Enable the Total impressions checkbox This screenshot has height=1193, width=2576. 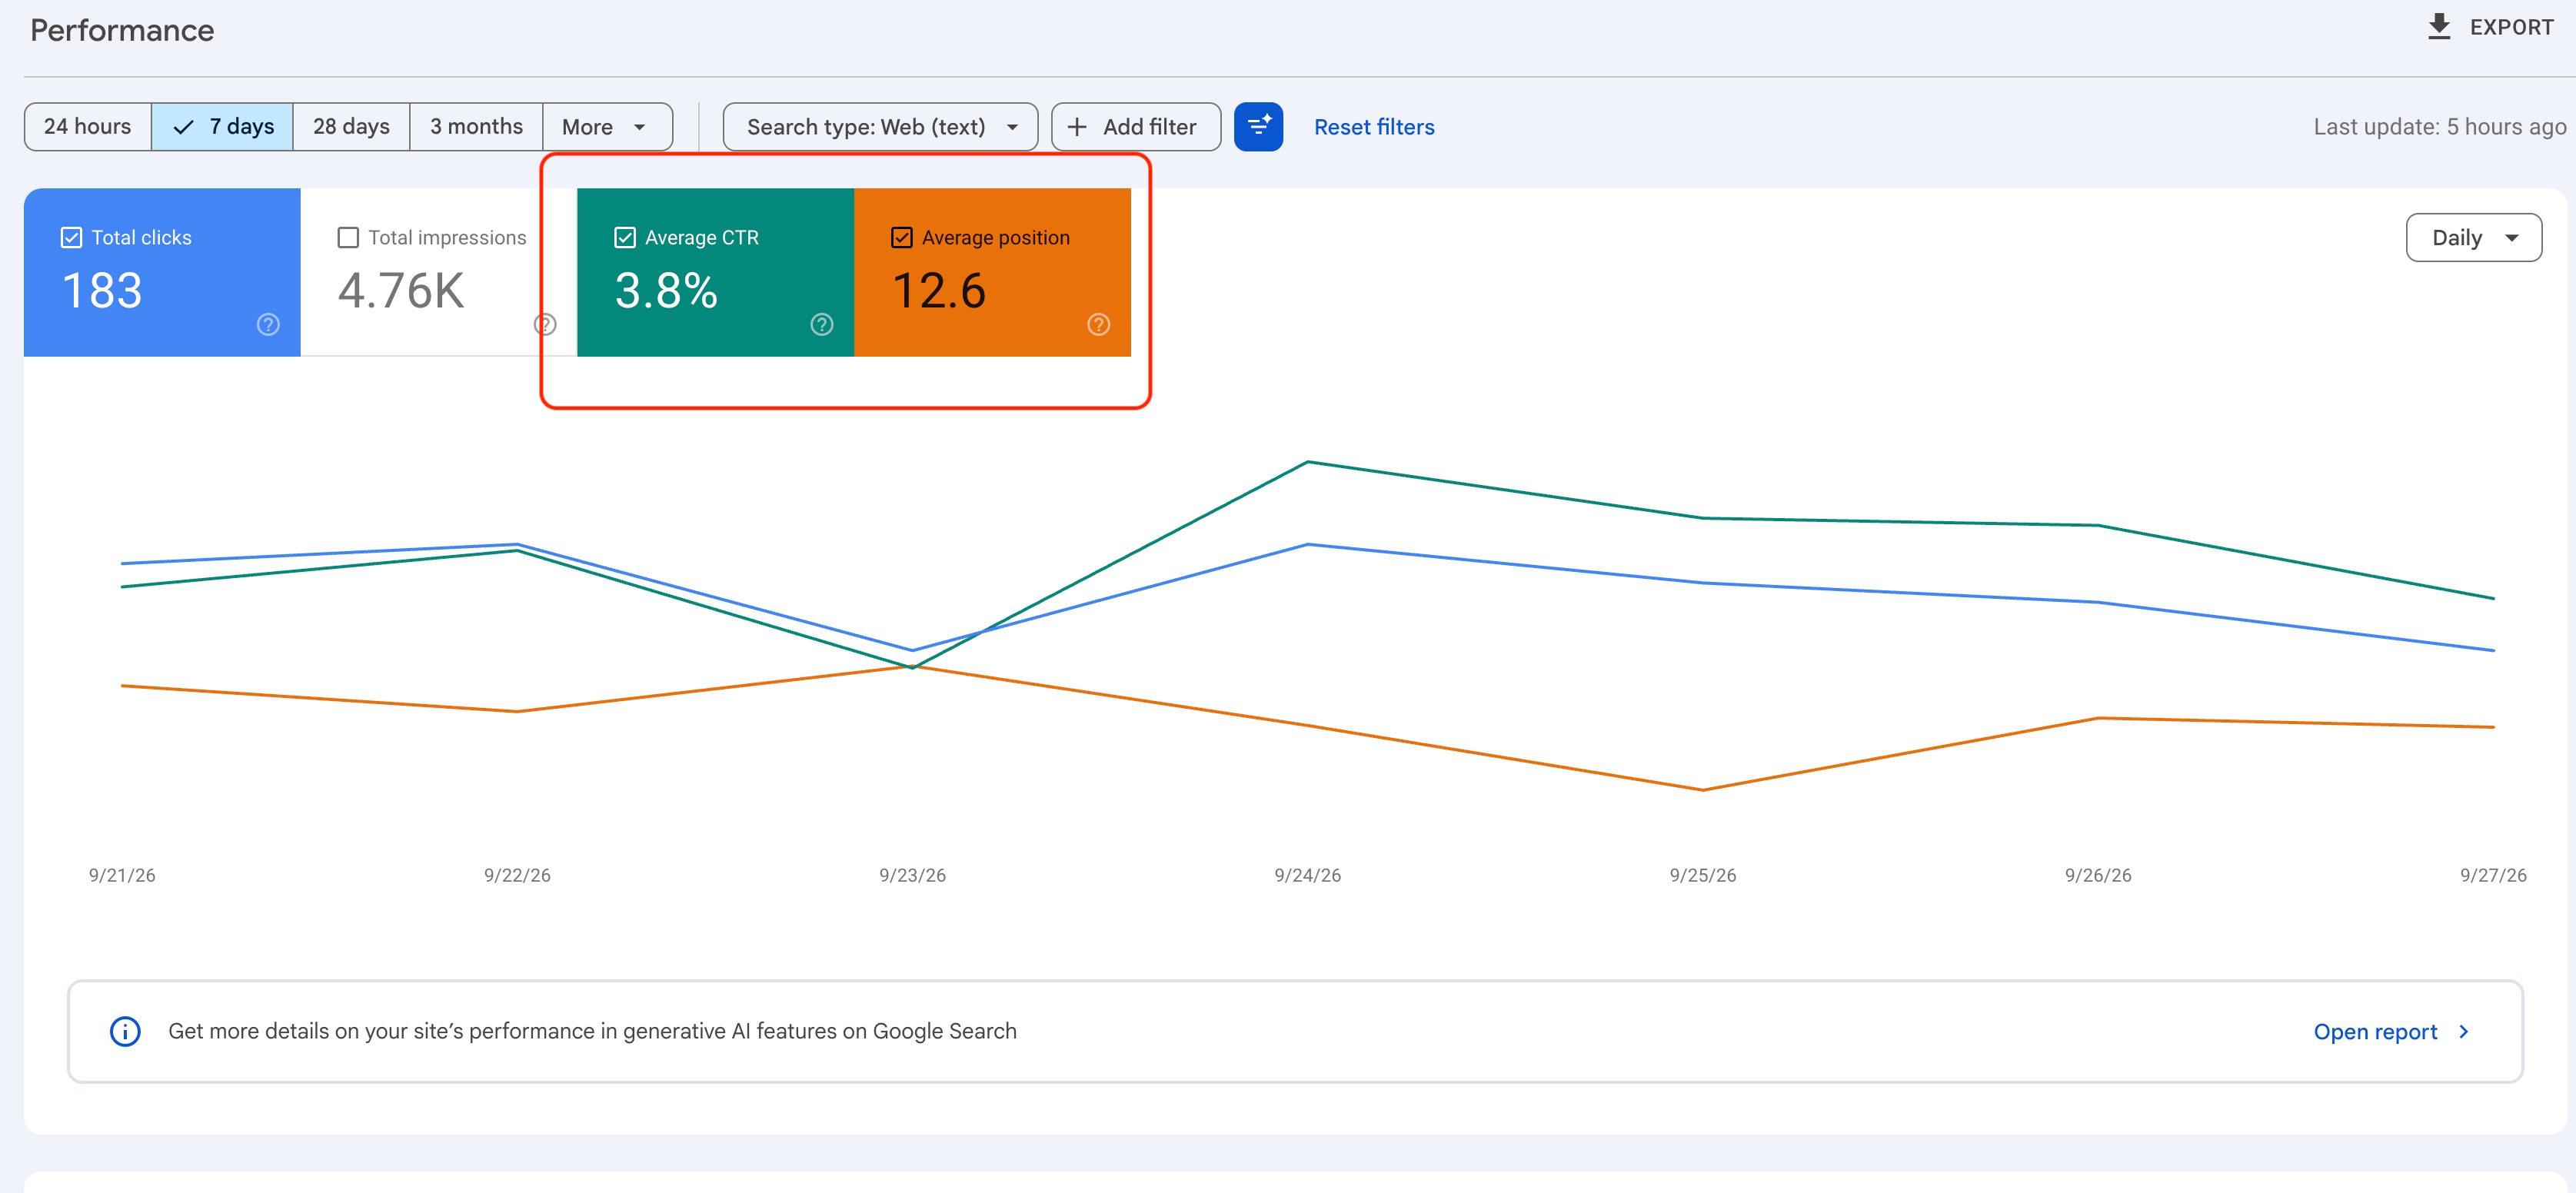(348, 238)
